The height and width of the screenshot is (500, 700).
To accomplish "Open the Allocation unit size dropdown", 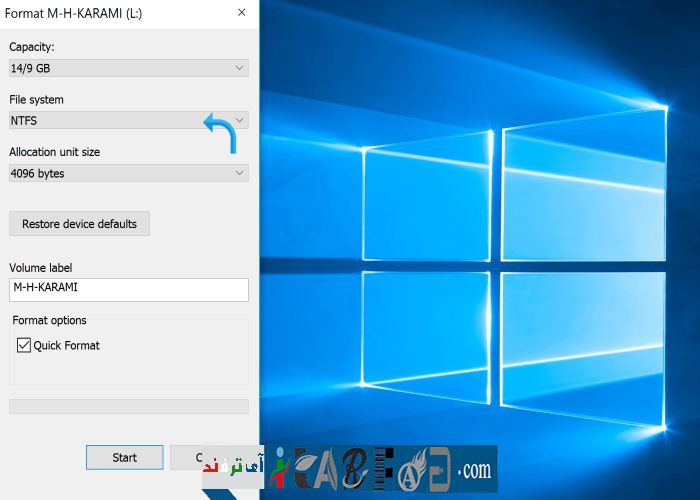I will (128, 173).
